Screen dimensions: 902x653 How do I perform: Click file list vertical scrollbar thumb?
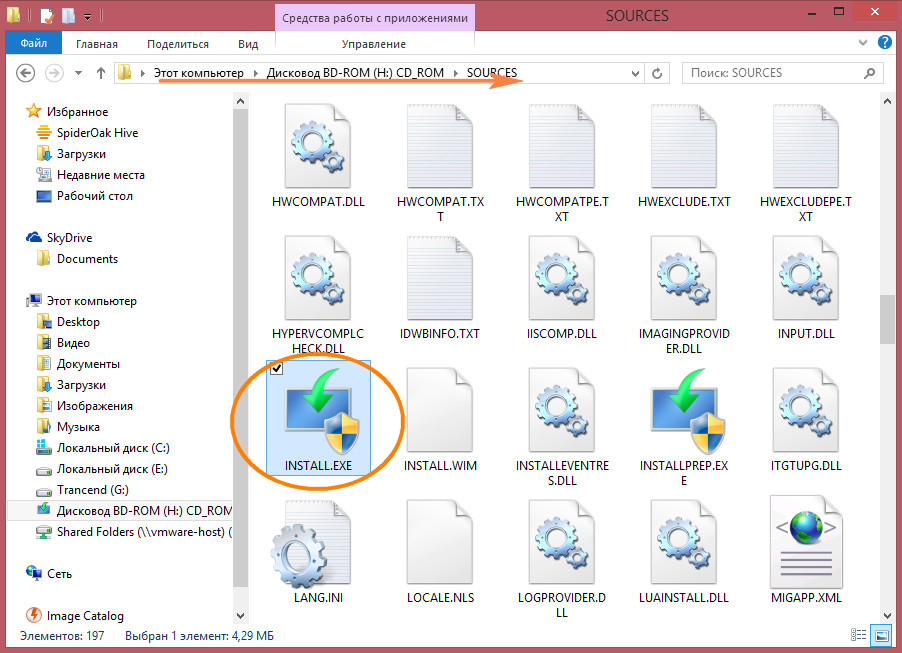pyautogui.click(x=887, y=319)
